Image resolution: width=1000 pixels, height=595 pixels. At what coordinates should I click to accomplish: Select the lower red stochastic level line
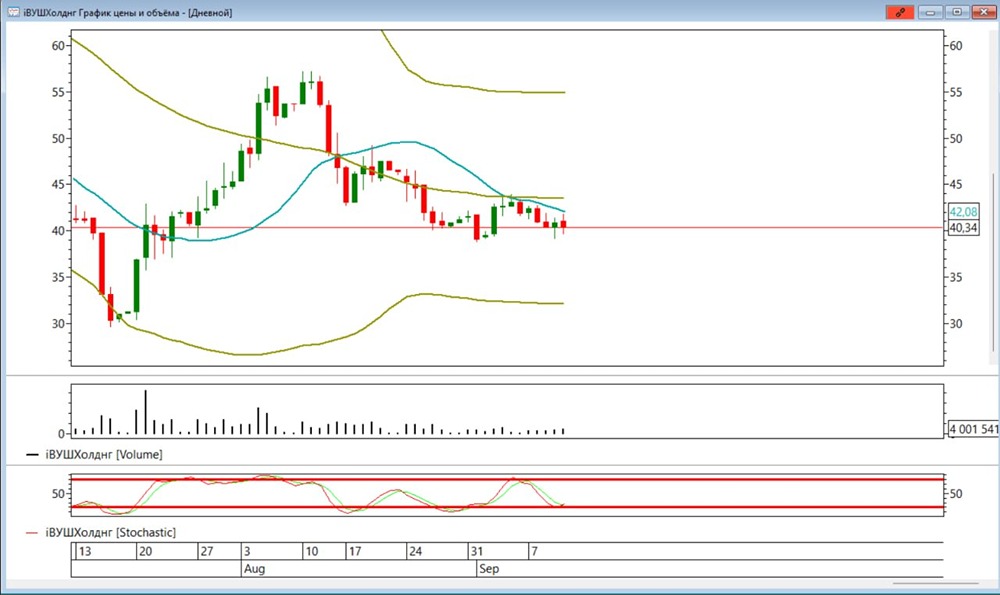[x=507, y=508]
